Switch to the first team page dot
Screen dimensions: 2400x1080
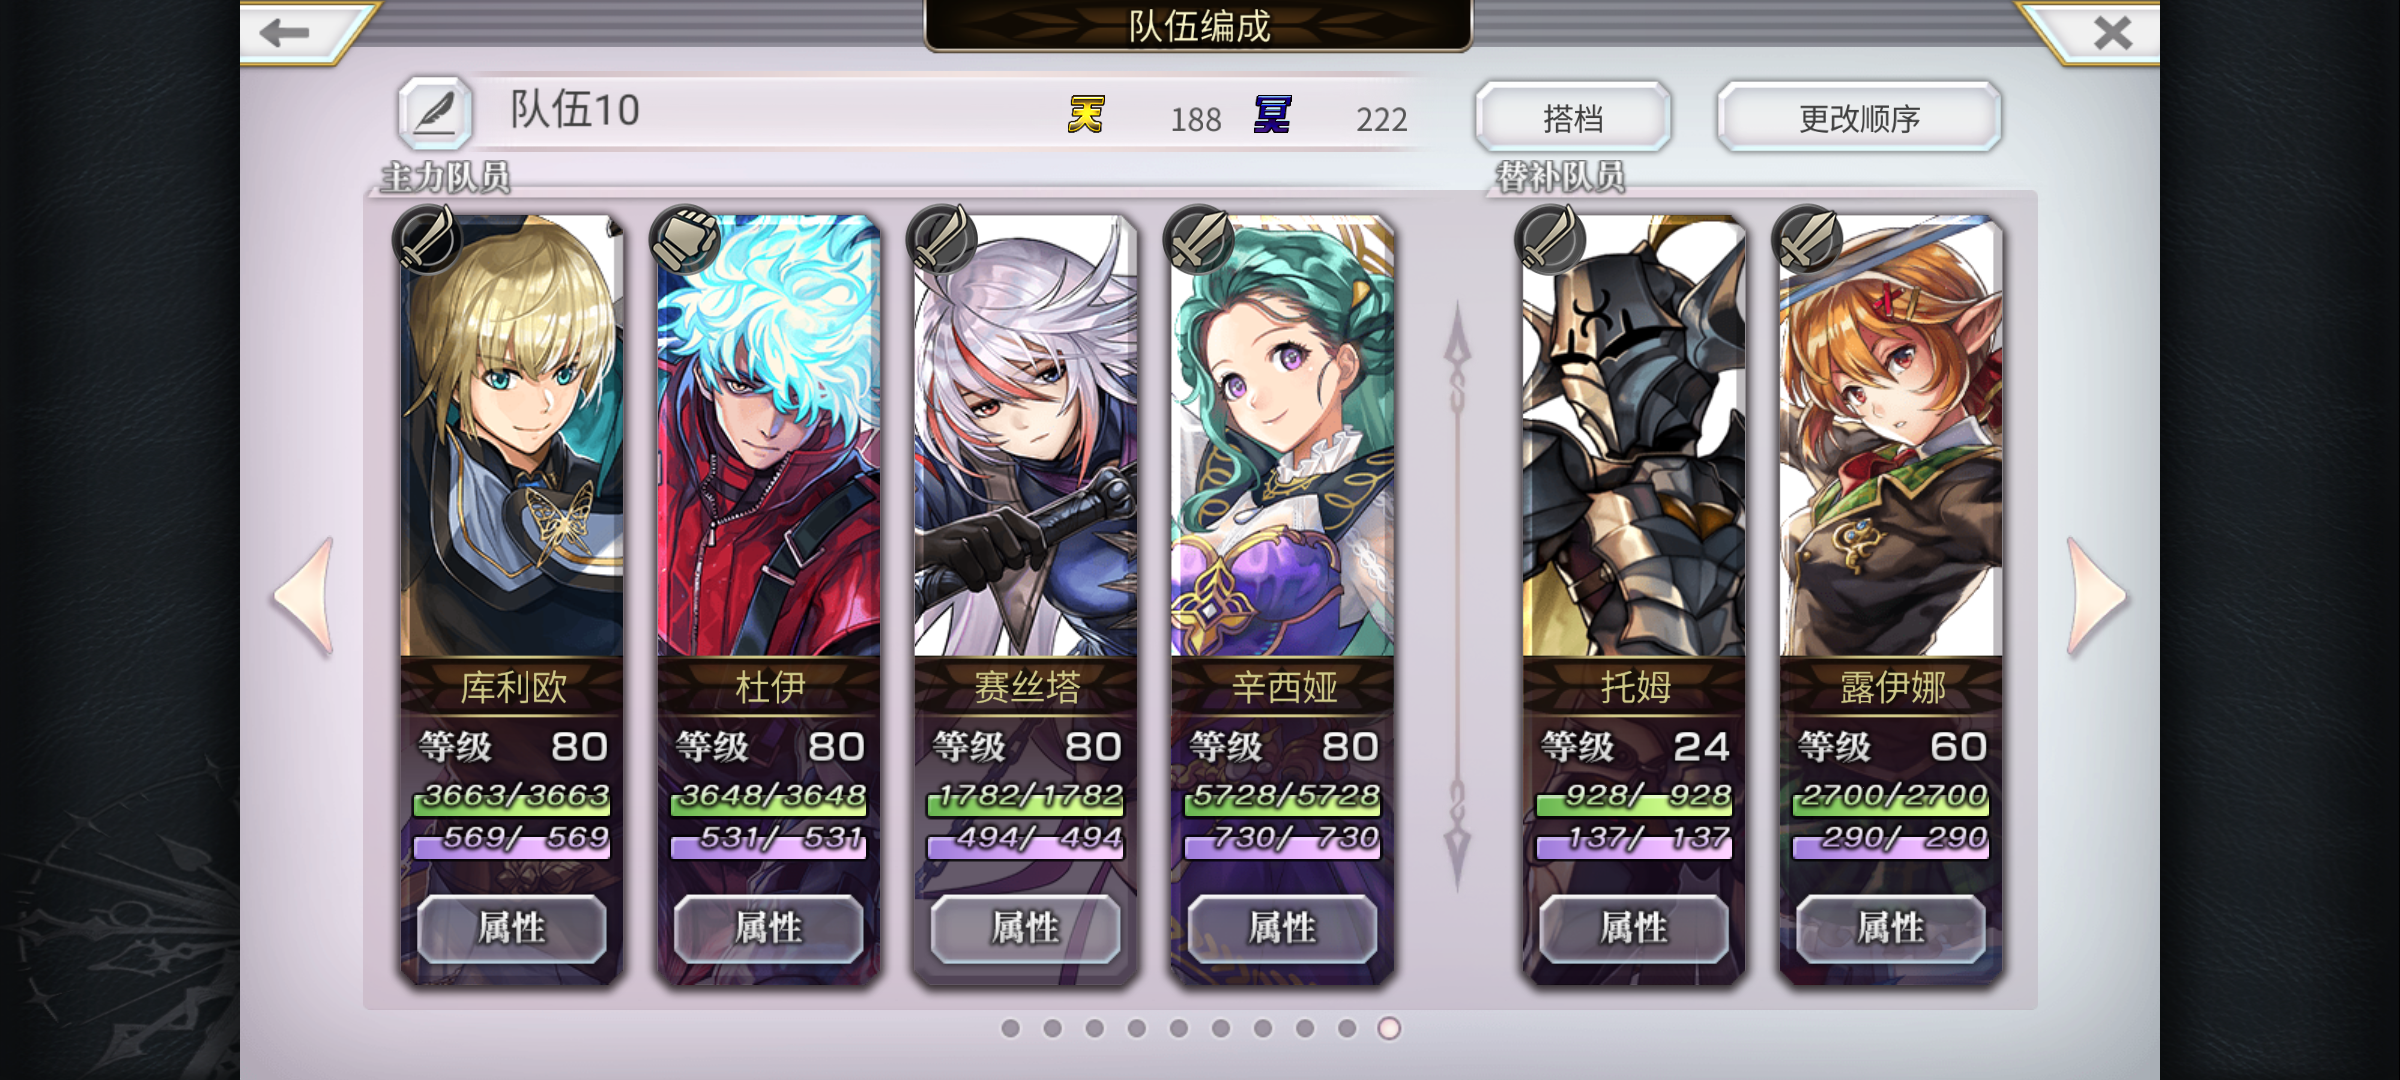1011,1028
